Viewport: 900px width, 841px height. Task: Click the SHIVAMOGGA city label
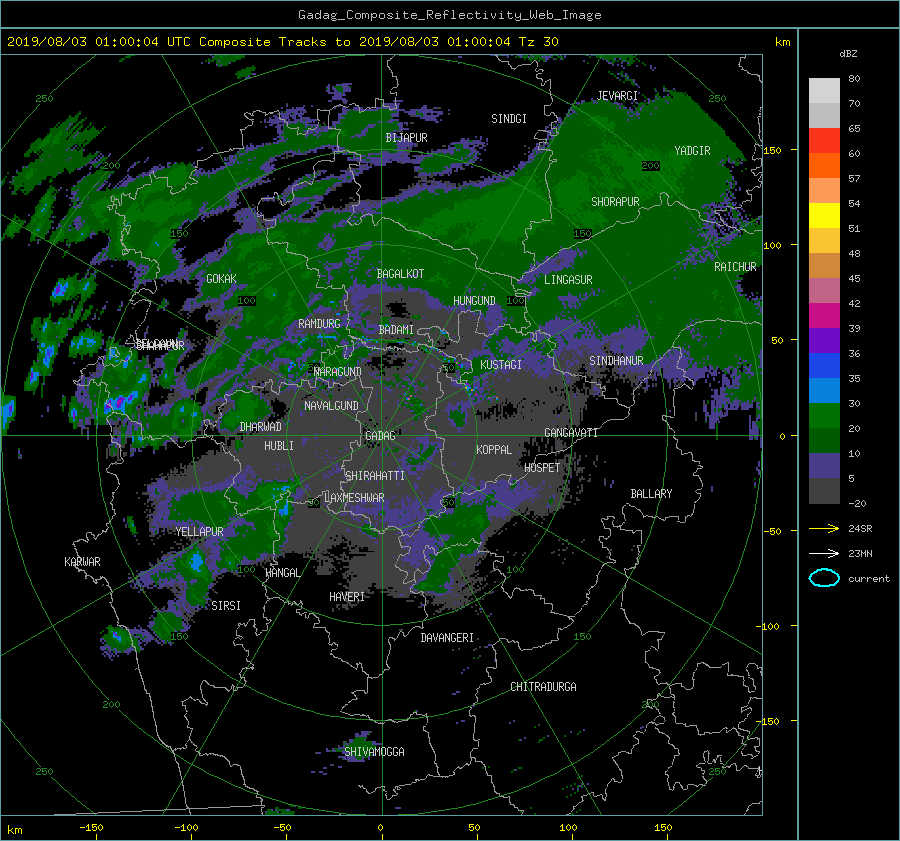(x=374, y=751)
